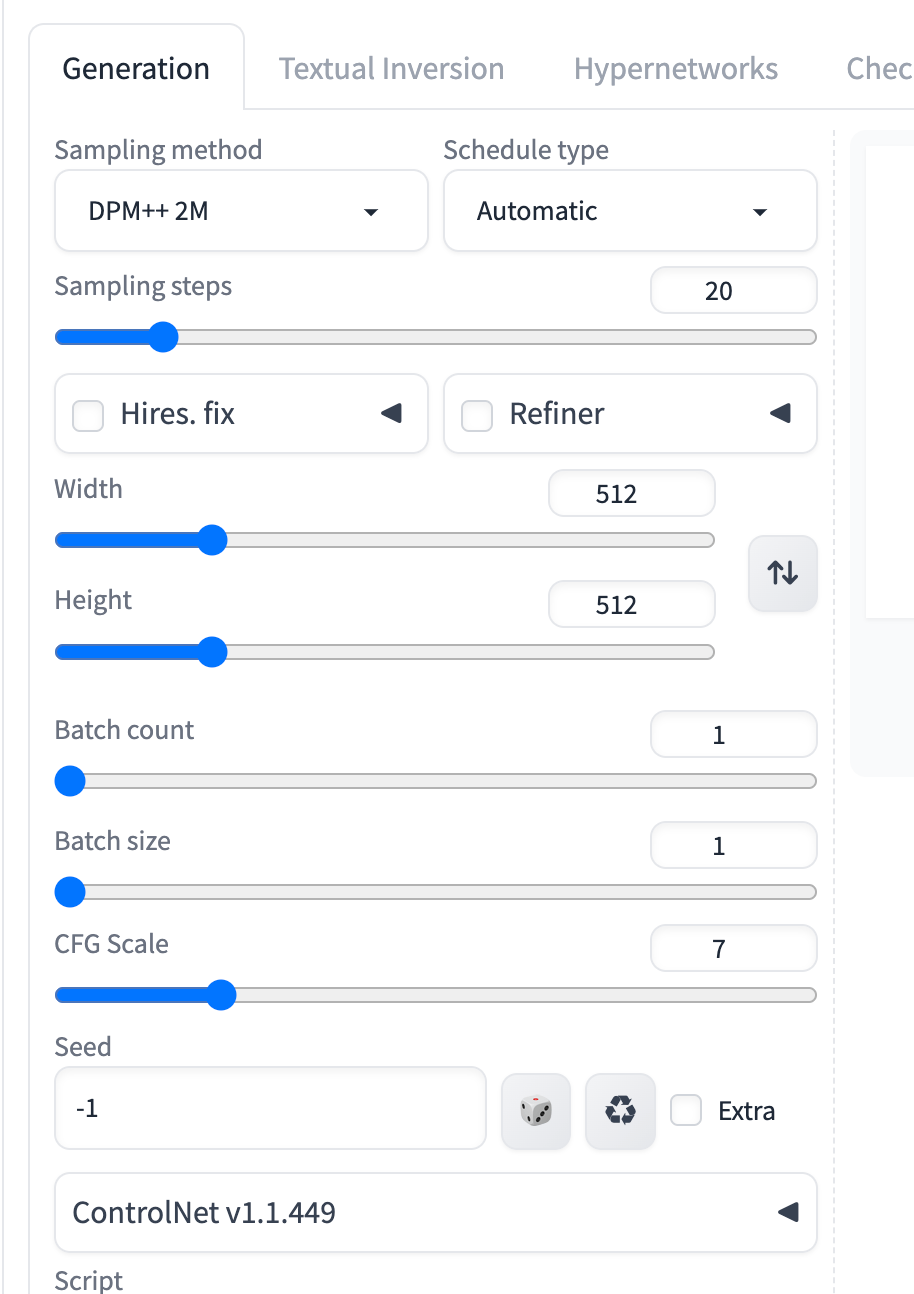The height and width of the screenshot is (1294, 914).
Task: Enable the Hires. fix checkbox
Action: tap(88, 415)
